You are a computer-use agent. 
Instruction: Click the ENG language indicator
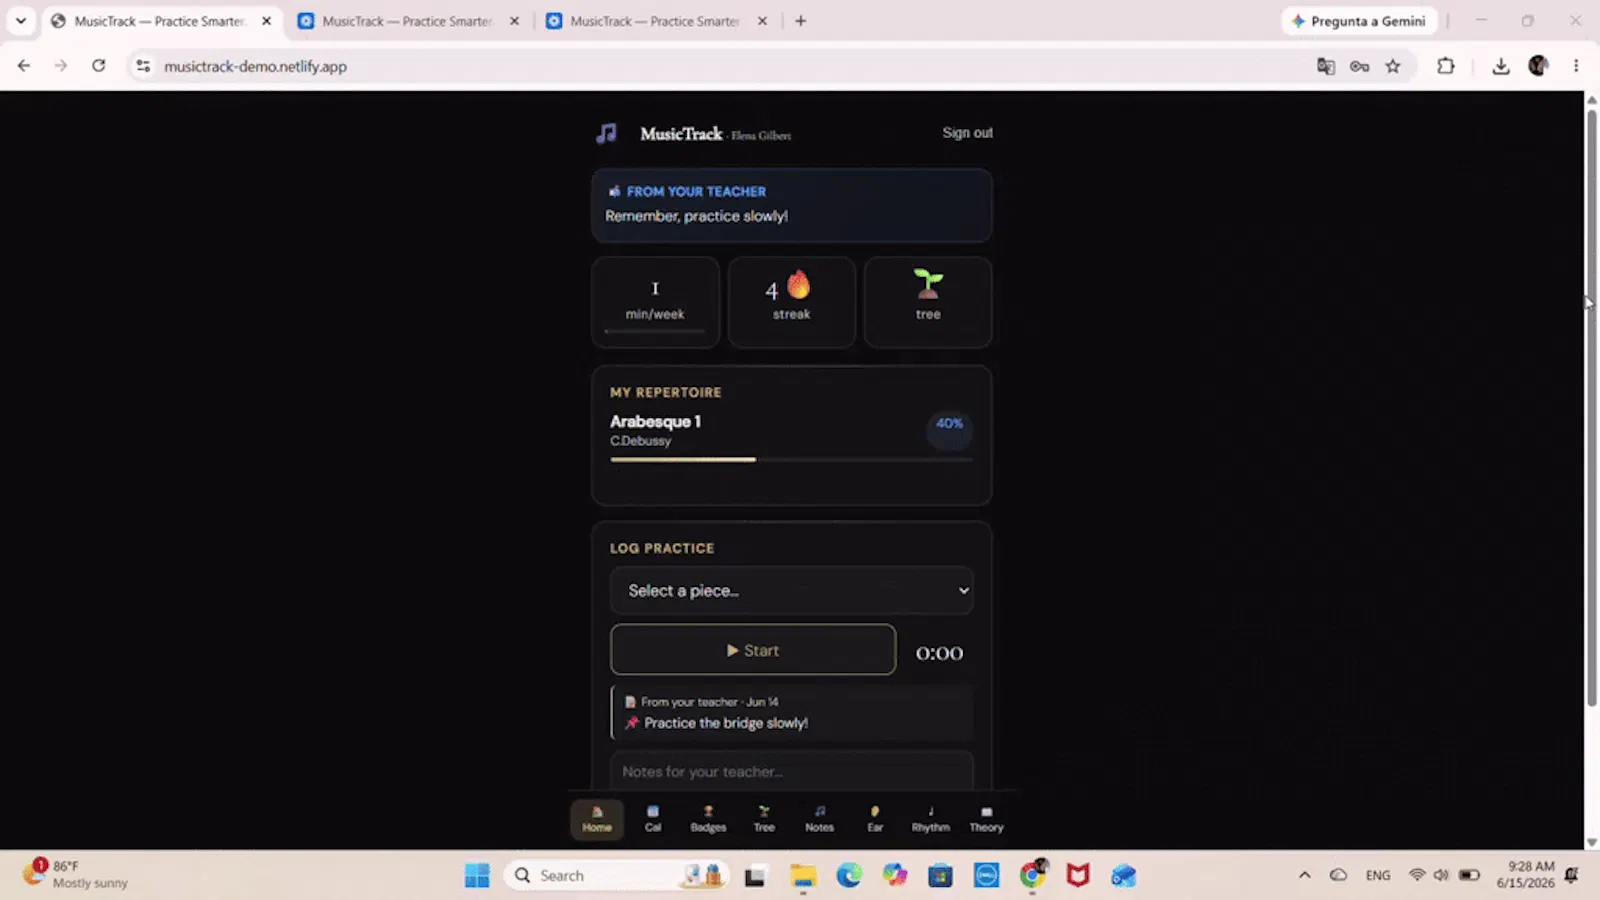(1378, 875)
